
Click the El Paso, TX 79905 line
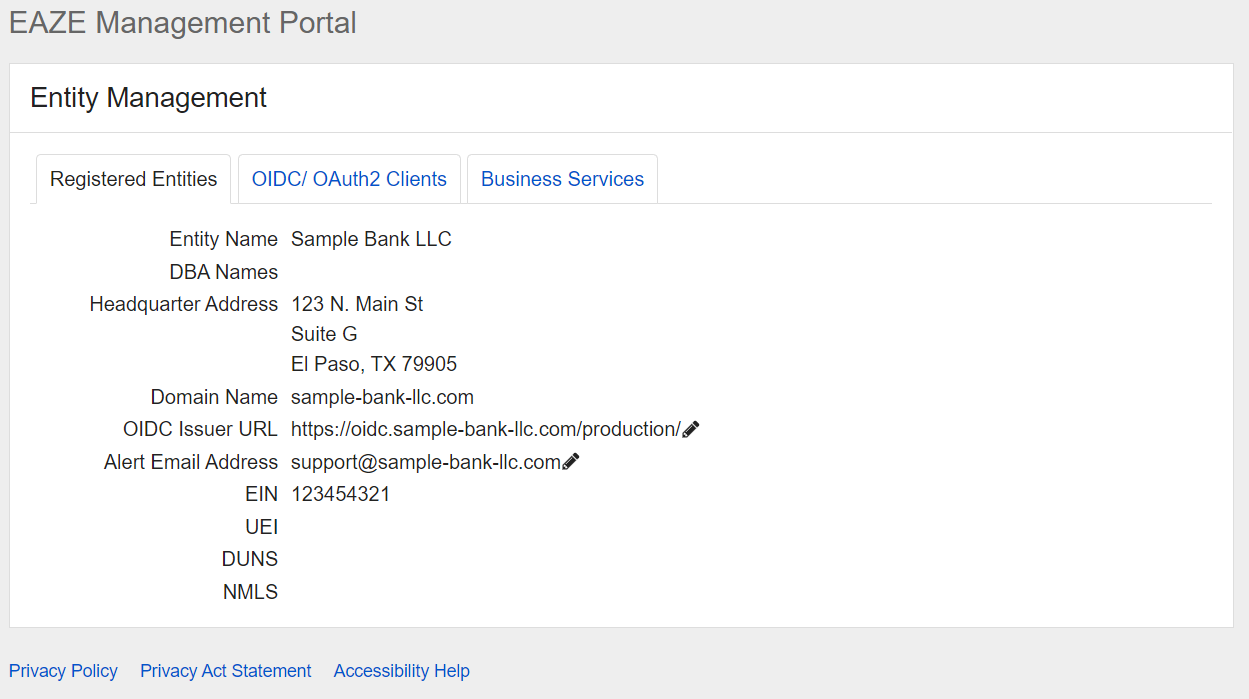[374, 365]
